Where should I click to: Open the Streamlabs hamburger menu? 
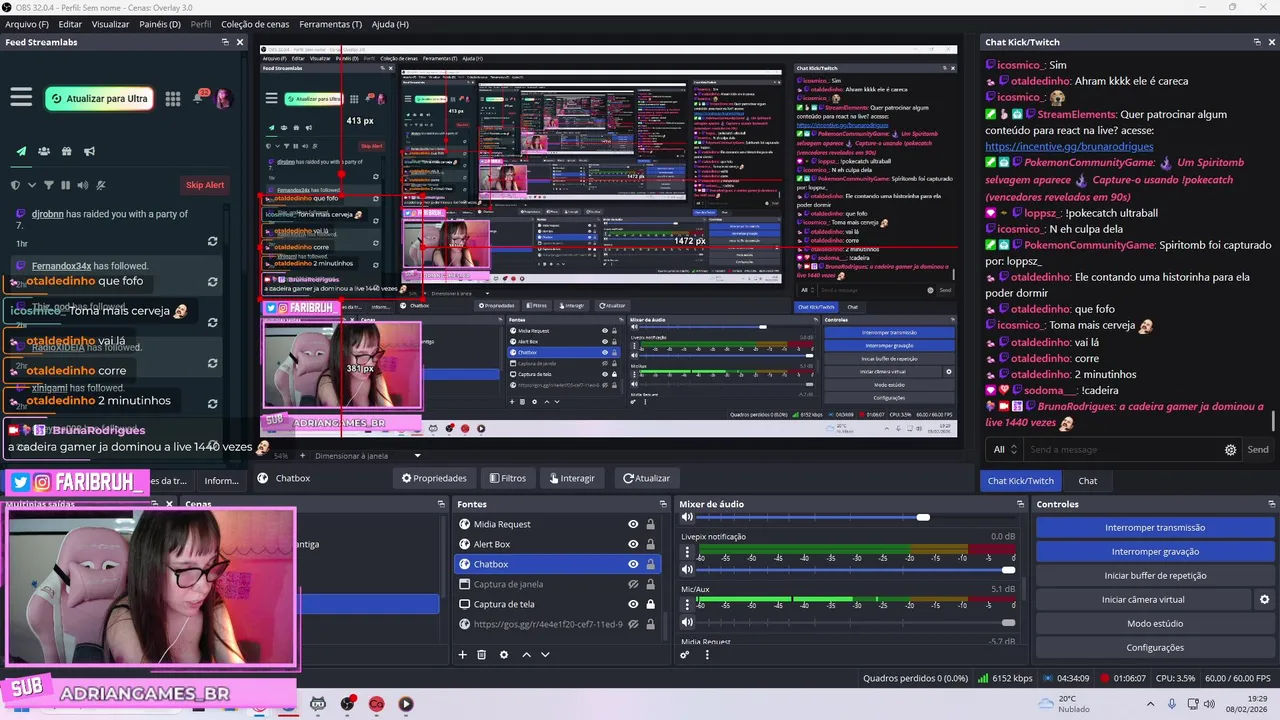[x=21, y=97]
